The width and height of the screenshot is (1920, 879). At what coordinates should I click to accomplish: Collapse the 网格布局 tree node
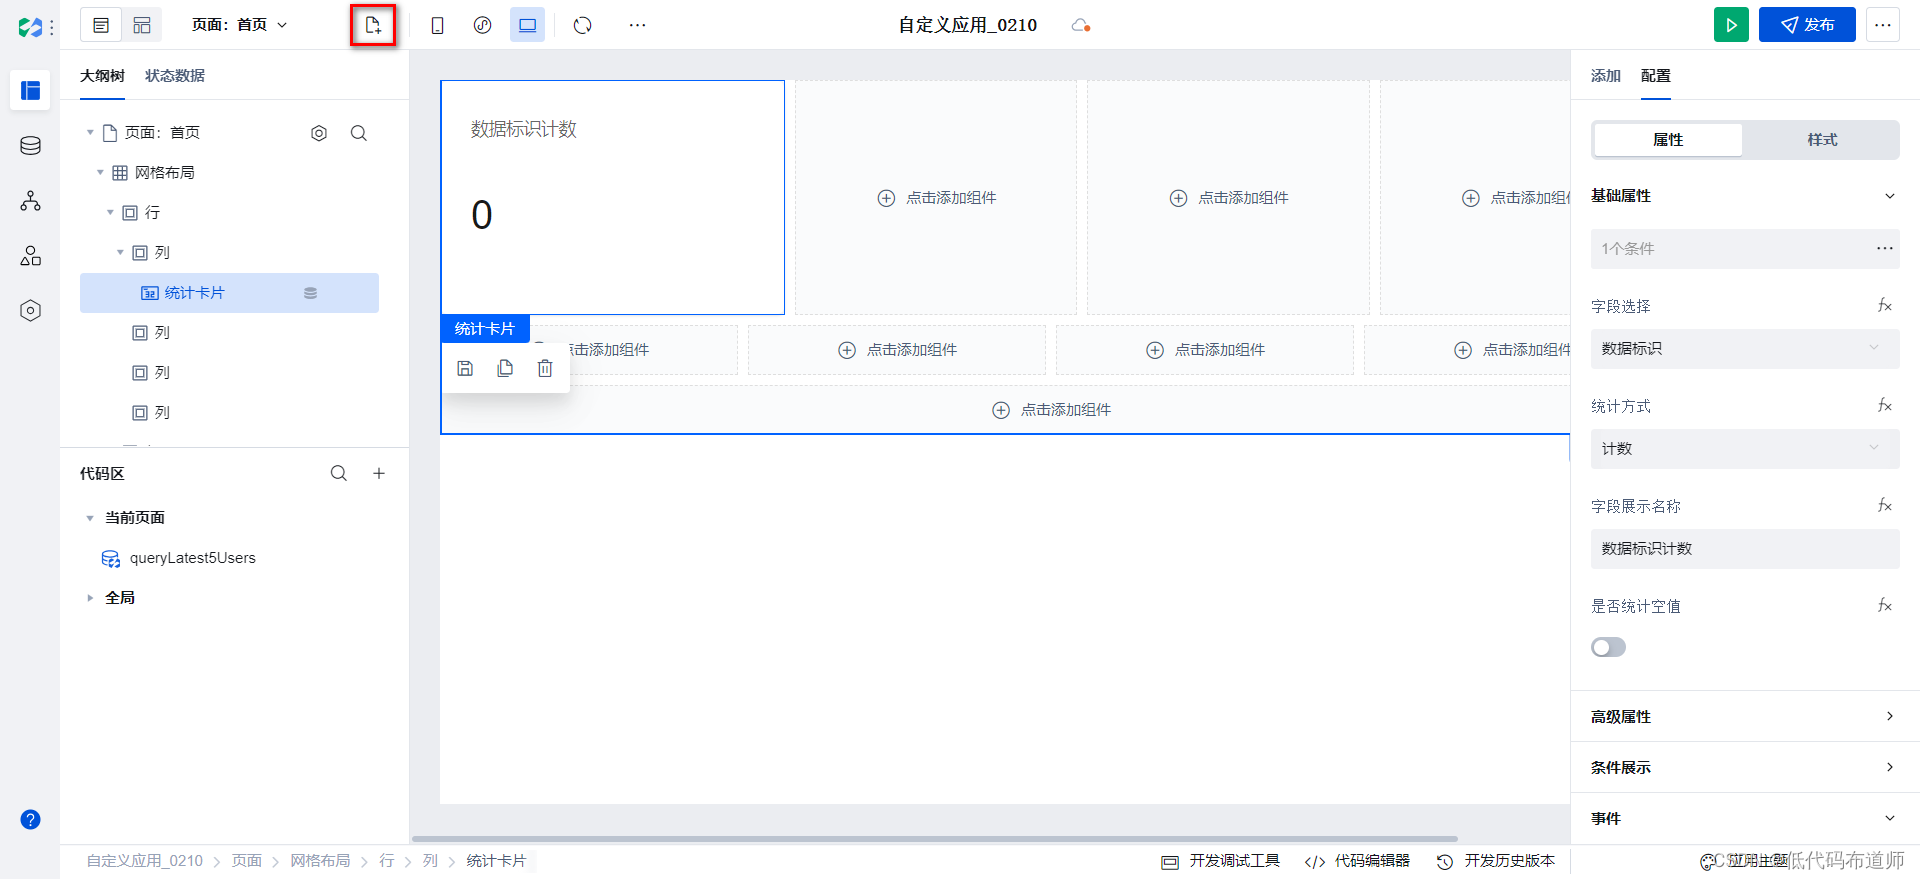(100, 173)
